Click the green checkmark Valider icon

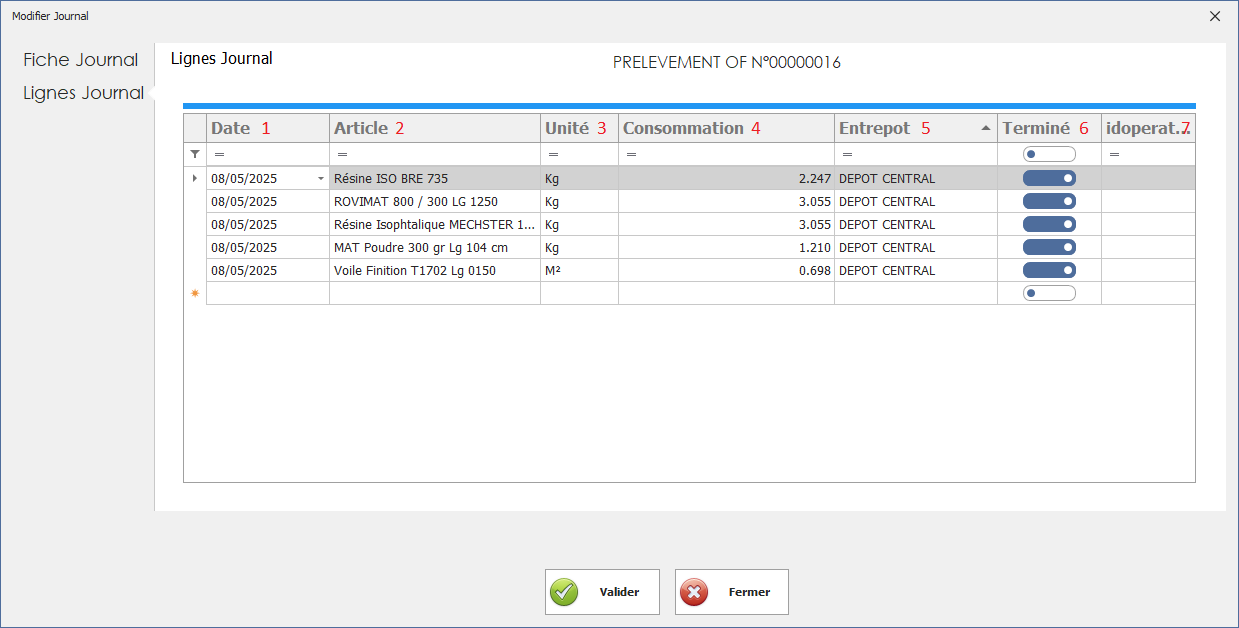(564, 592)
